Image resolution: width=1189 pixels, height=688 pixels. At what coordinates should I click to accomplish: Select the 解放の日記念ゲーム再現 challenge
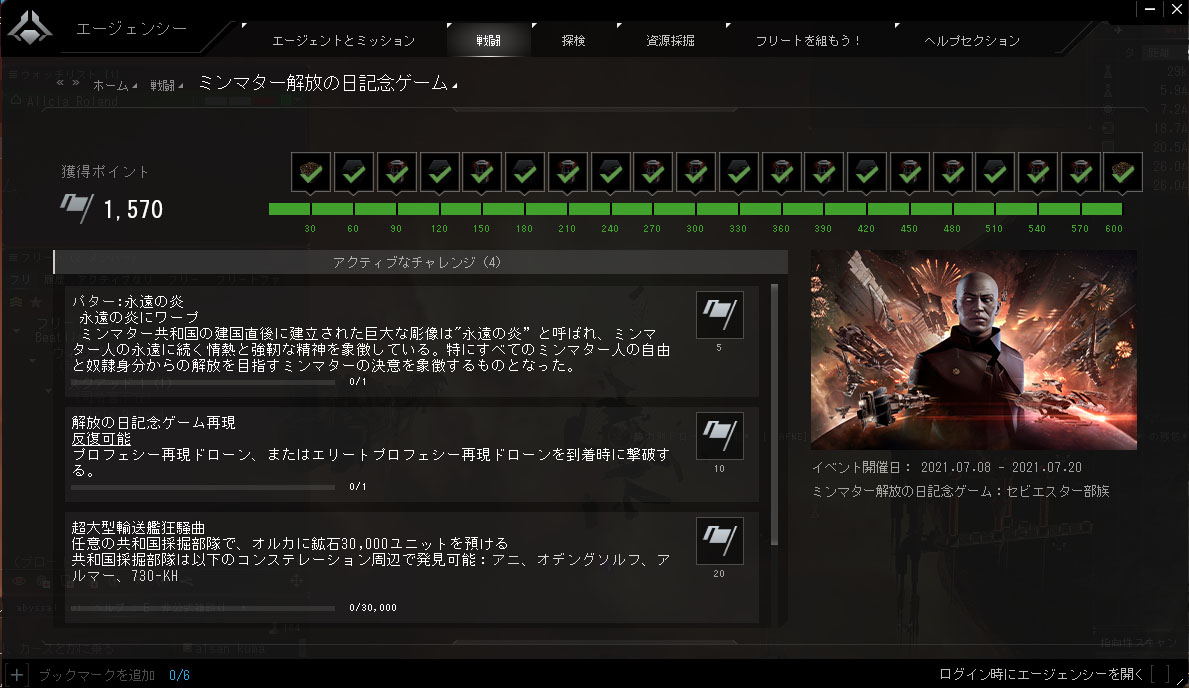(x=412, y=454)
